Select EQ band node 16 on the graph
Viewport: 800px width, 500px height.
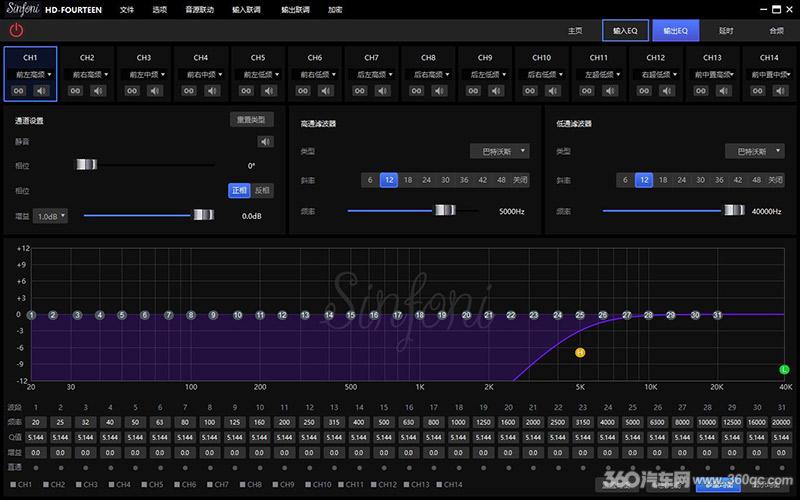tap(374, 315)
